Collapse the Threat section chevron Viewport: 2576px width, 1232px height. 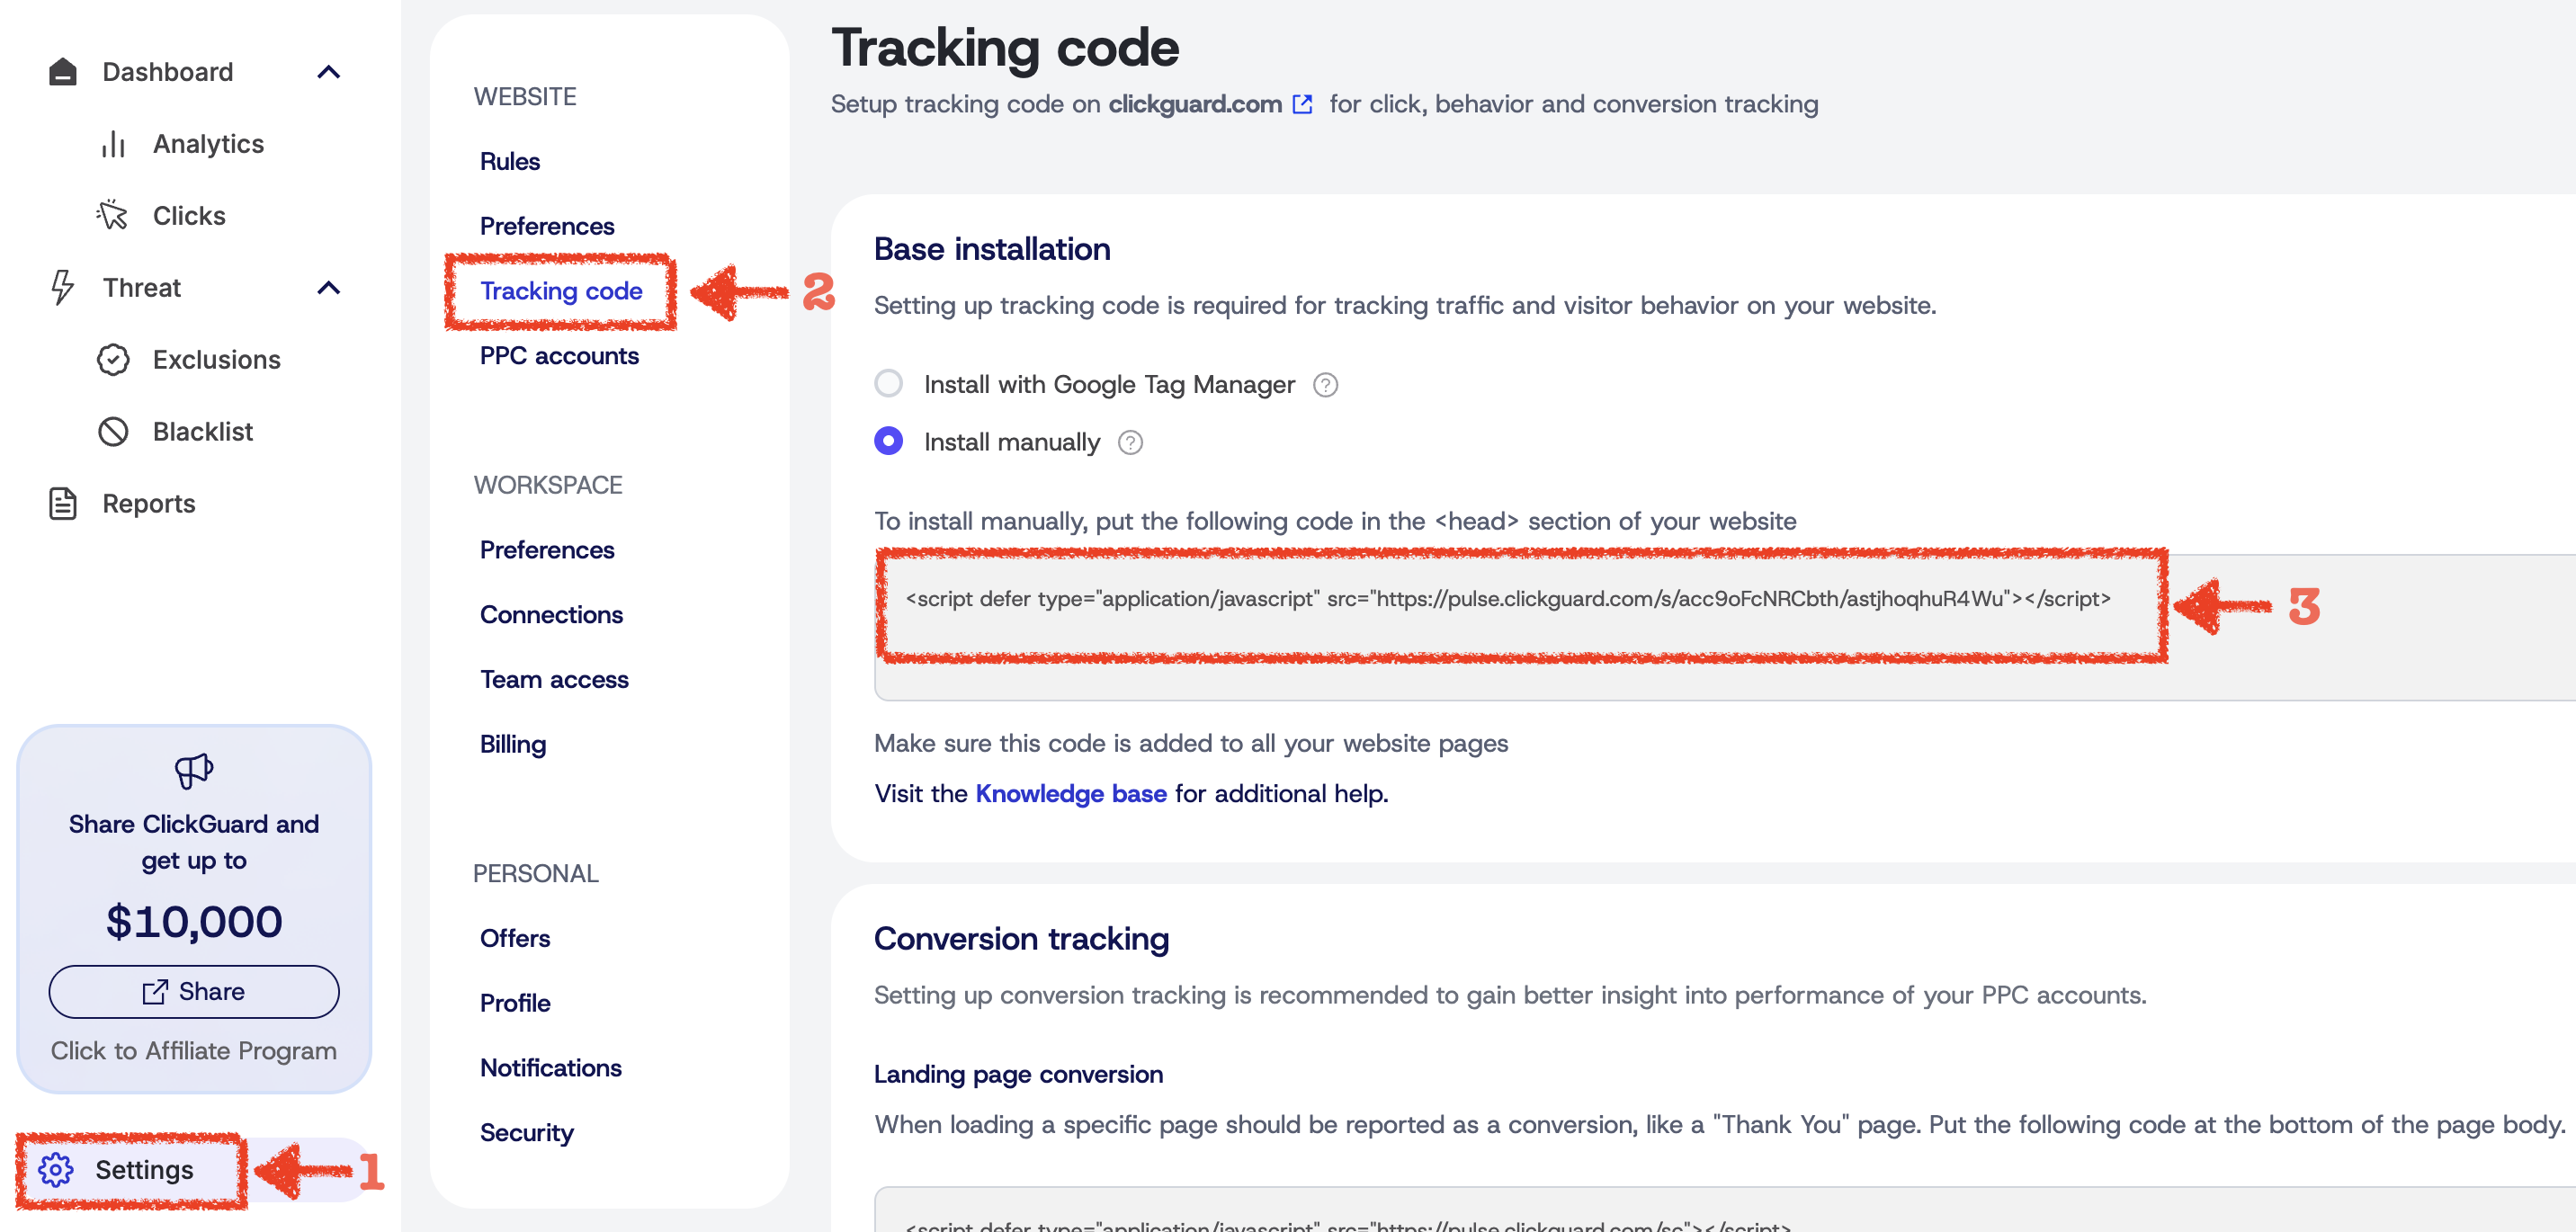[x=328, y=288]
